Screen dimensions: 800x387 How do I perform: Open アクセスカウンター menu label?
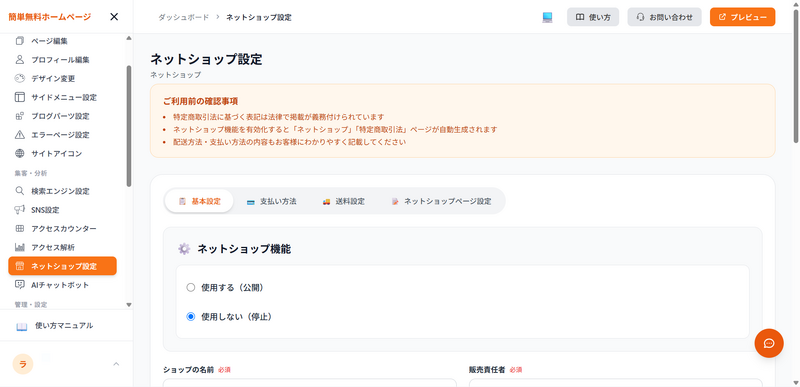click(x=64, y=228)
